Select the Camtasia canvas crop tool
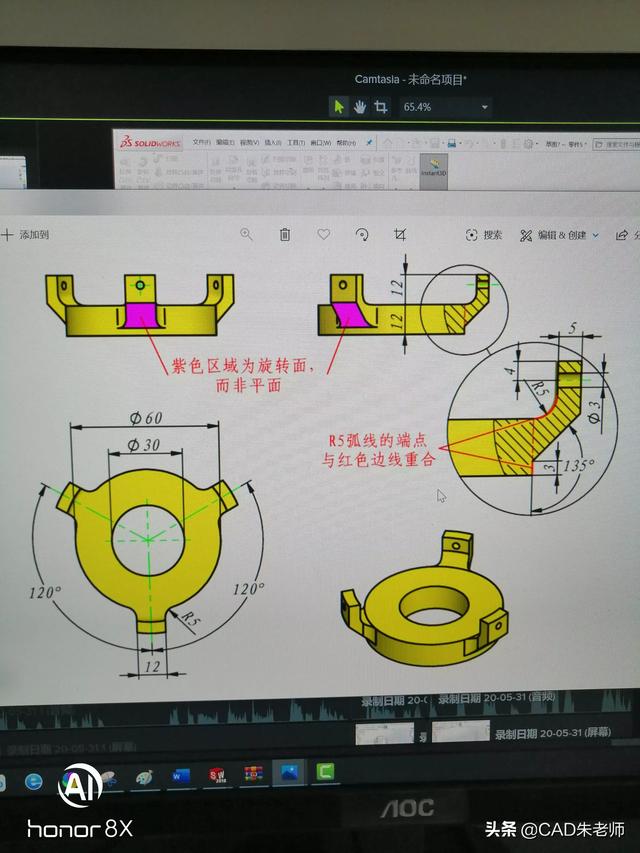640x853 pixels. point(380,106)
